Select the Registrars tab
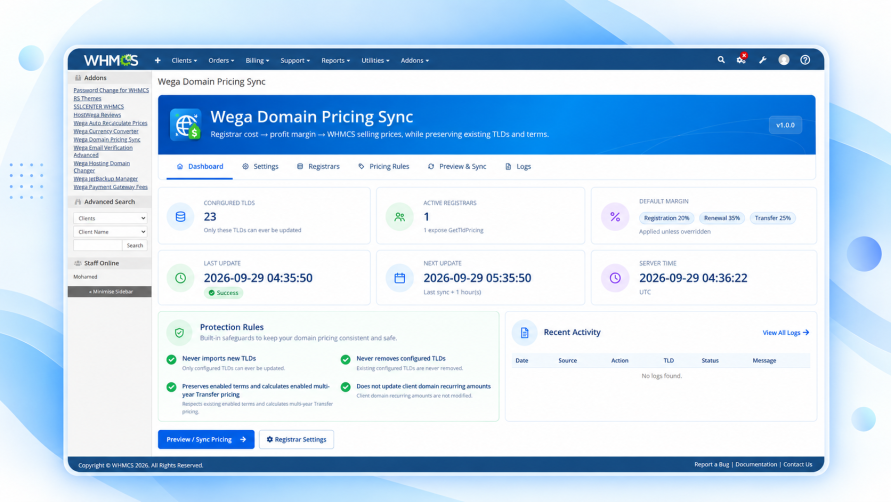891x502 pixels. (x=318, y=167)
